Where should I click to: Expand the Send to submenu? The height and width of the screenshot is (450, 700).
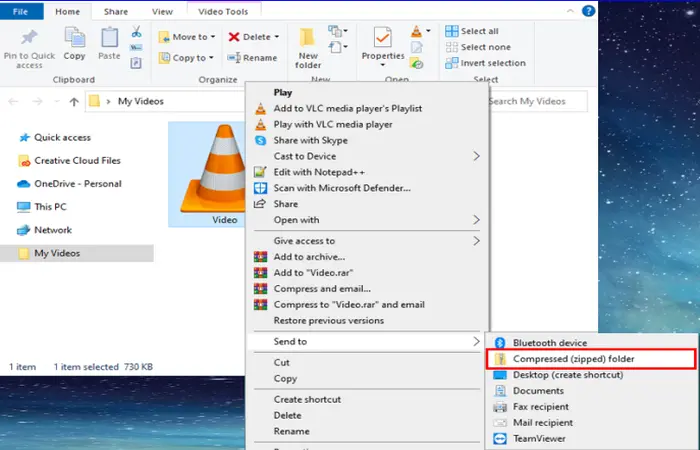pos(366,342)
